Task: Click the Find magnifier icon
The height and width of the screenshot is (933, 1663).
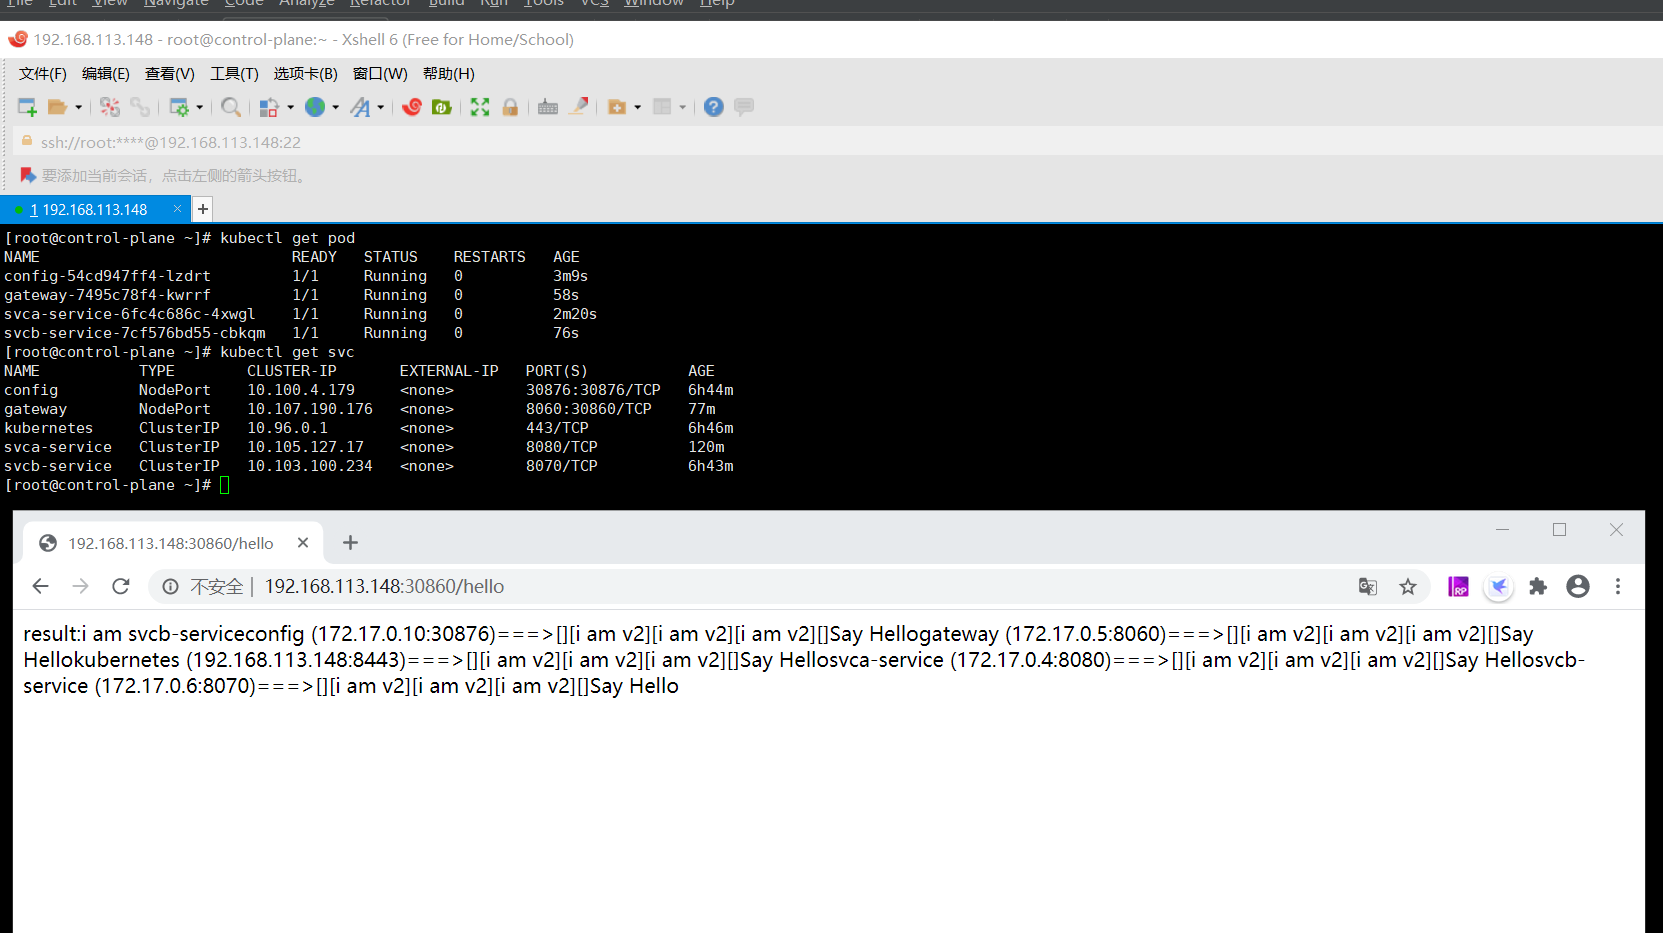Action: click(x=231, y=107)
